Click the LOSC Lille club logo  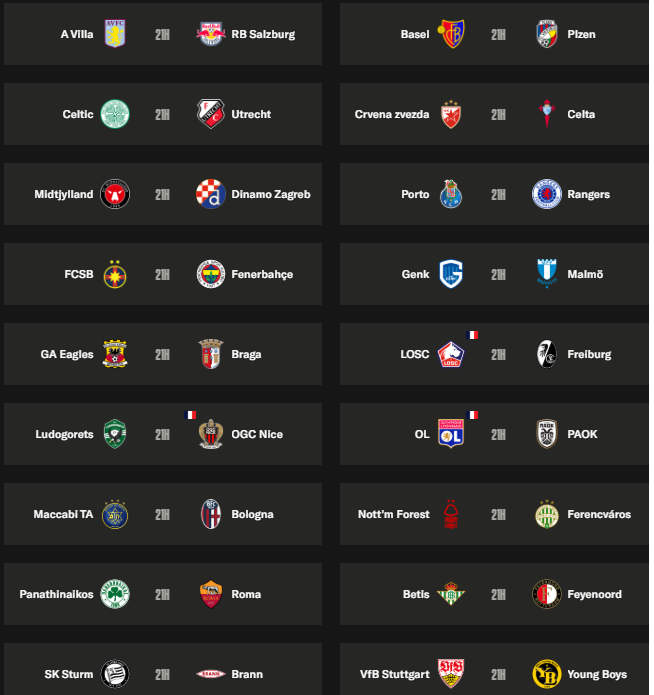click(451, 354)
